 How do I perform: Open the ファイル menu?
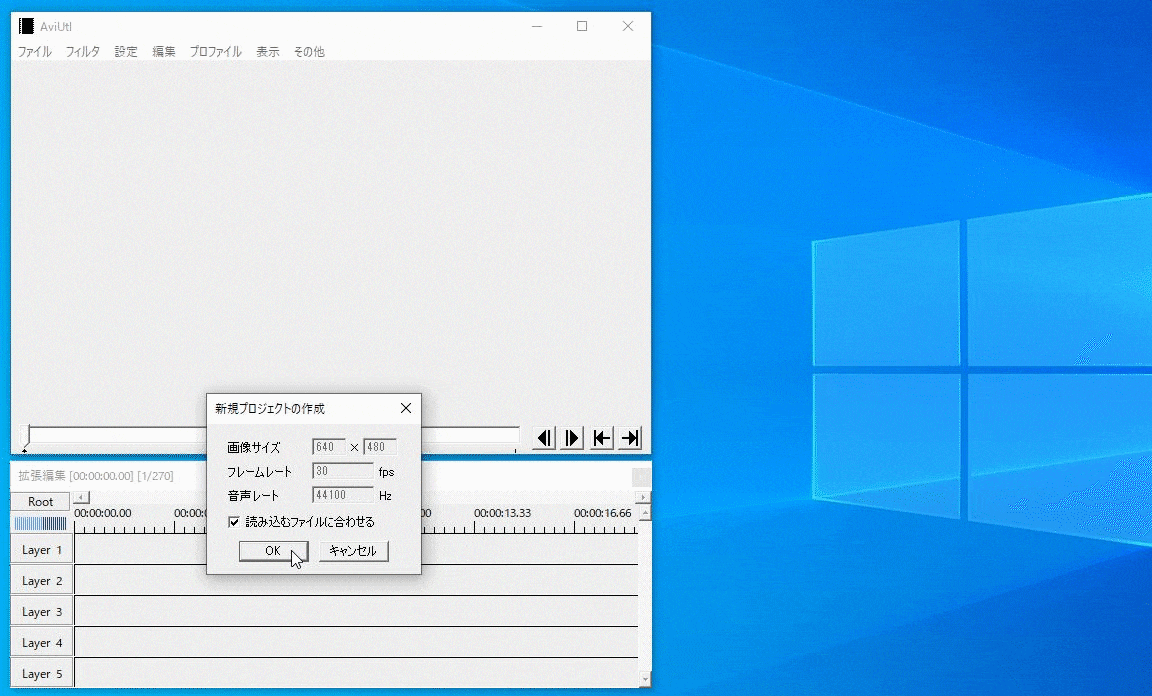[x=35, y=51]
